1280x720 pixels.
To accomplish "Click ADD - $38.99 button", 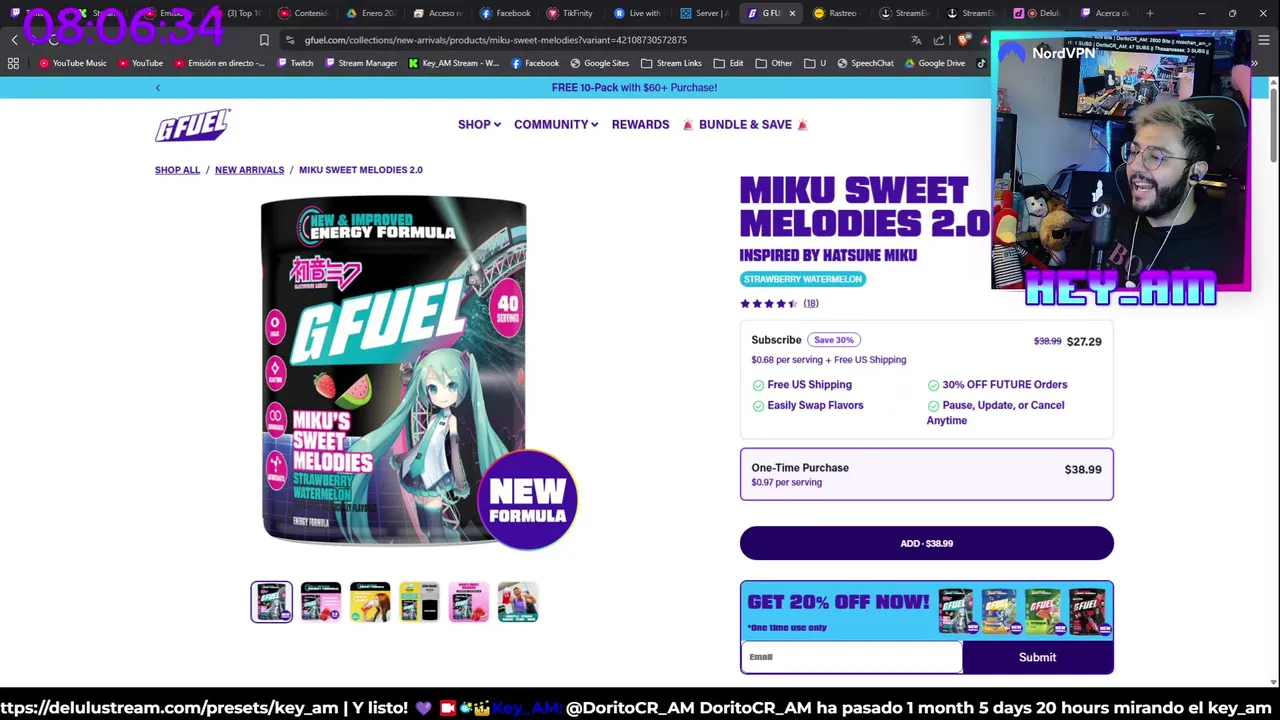I will click(x=926, y=543).
